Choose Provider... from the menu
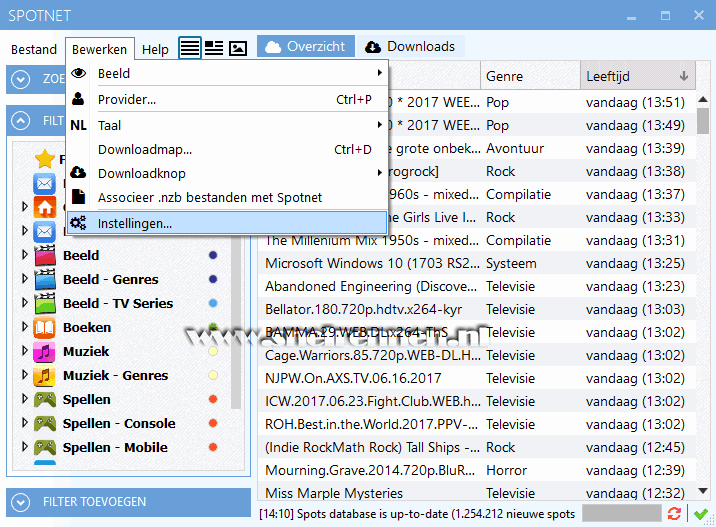This screenshot has width=716, height=527. 227,99
